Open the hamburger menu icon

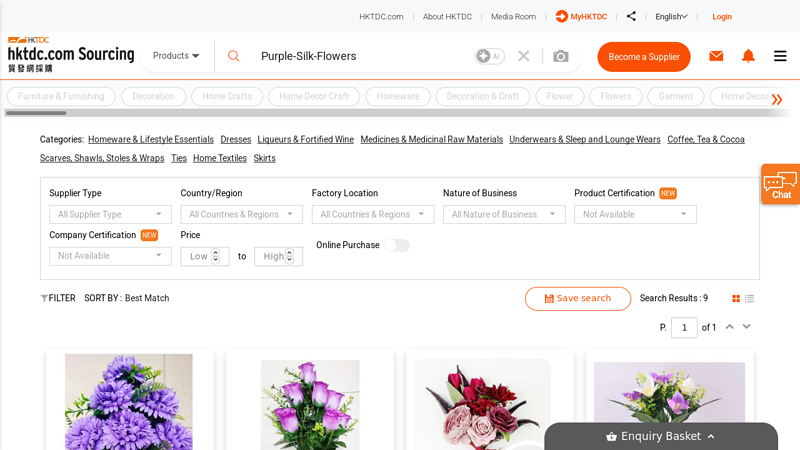pos(780,56)
